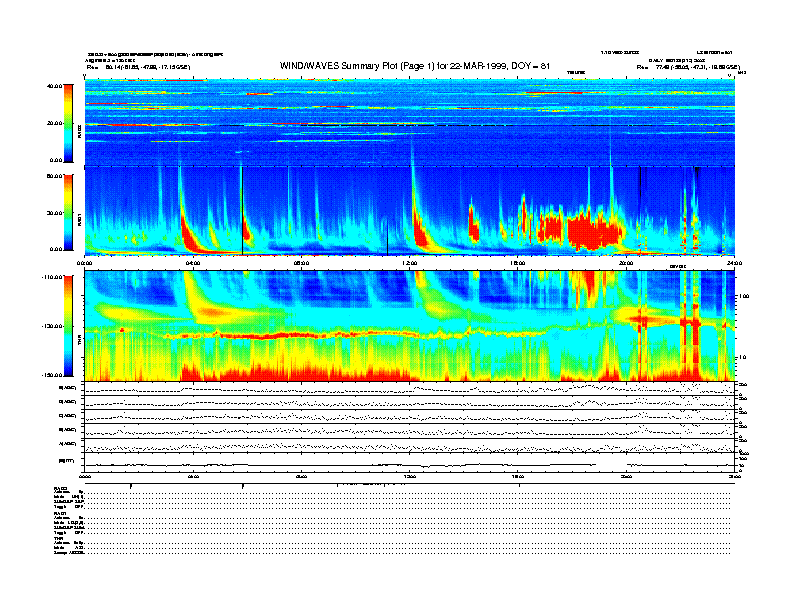The height and width of the screenshot is (612, 792).
Task: Click the 04:00 tick label below RAD1 spectrogram
Action: [193, 263]
